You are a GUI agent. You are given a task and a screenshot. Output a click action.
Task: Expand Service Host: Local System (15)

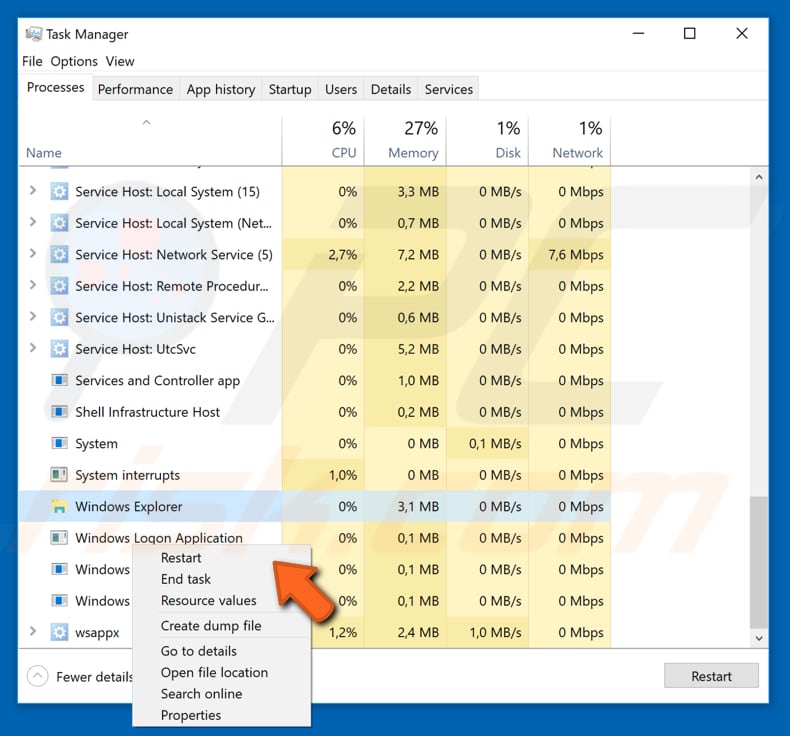point(33,190)
